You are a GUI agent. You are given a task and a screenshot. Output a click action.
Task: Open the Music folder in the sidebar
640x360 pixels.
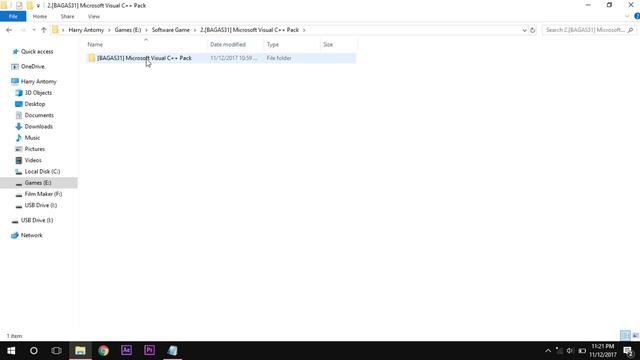tap(32, 138)
